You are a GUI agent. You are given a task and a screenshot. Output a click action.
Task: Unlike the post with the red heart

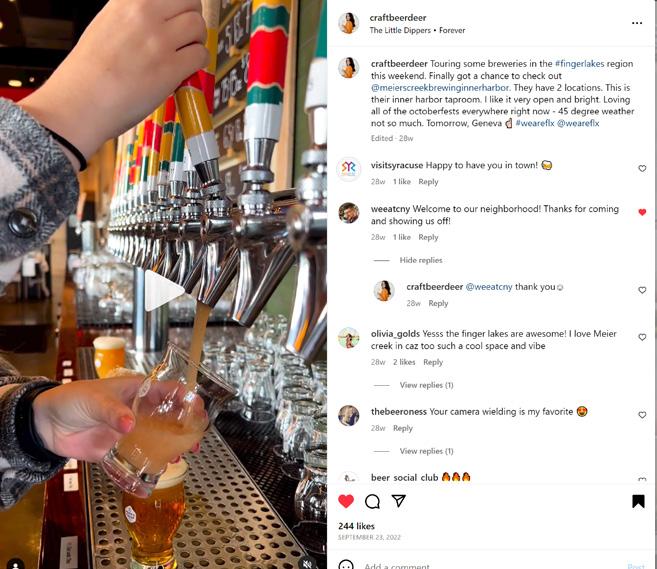tap(346, 501)
